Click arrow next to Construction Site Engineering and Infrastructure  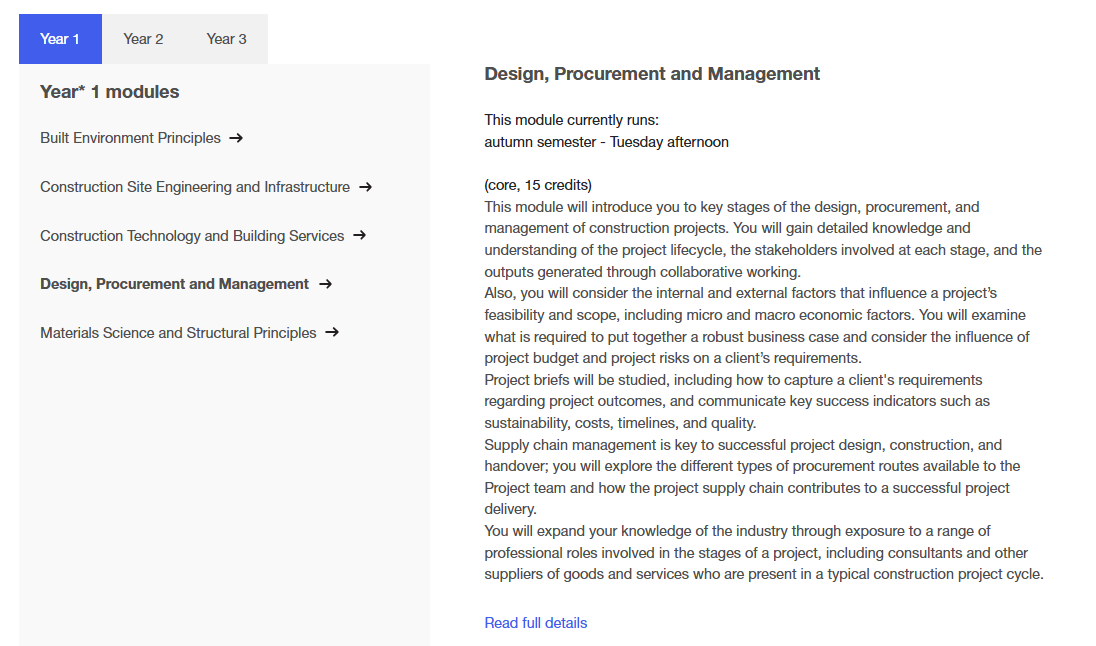point(365,187)
